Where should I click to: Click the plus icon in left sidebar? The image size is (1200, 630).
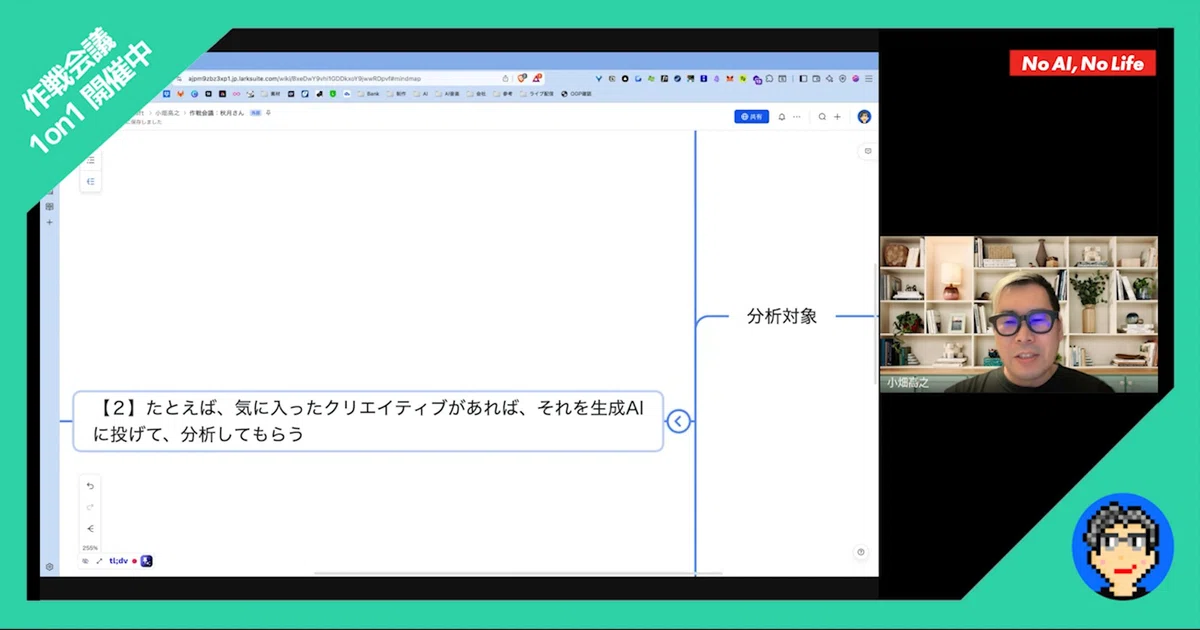(49, 222)
